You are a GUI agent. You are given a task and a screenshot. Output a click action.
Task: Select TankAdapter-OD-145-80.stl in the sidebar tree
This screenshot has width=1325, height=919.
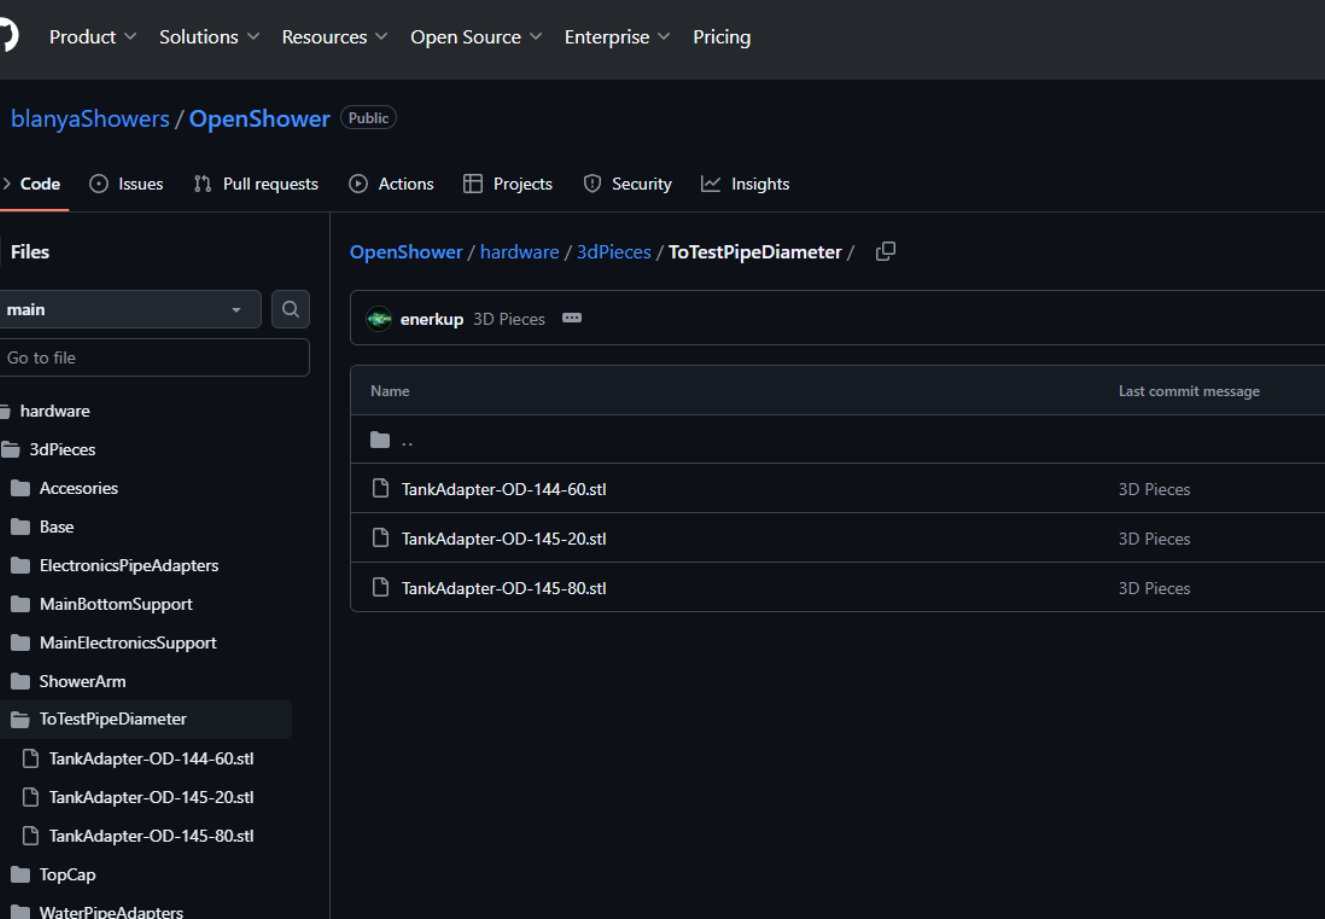click(x=151, y=836)
